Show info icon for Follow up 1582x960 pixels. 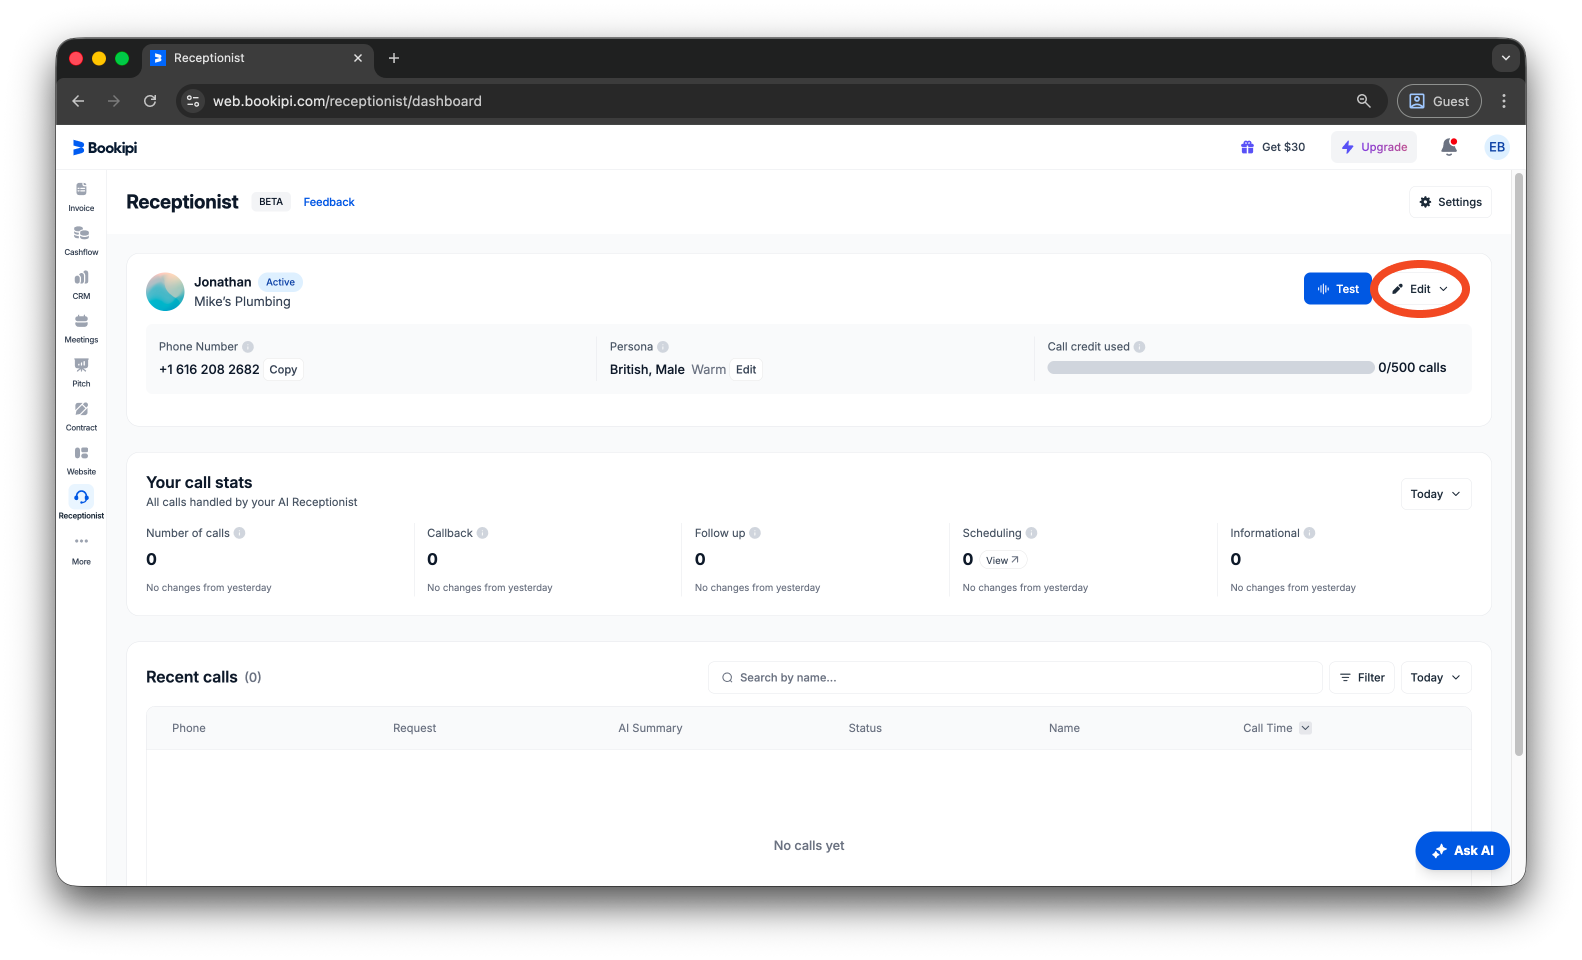click(x=755, y=533)
